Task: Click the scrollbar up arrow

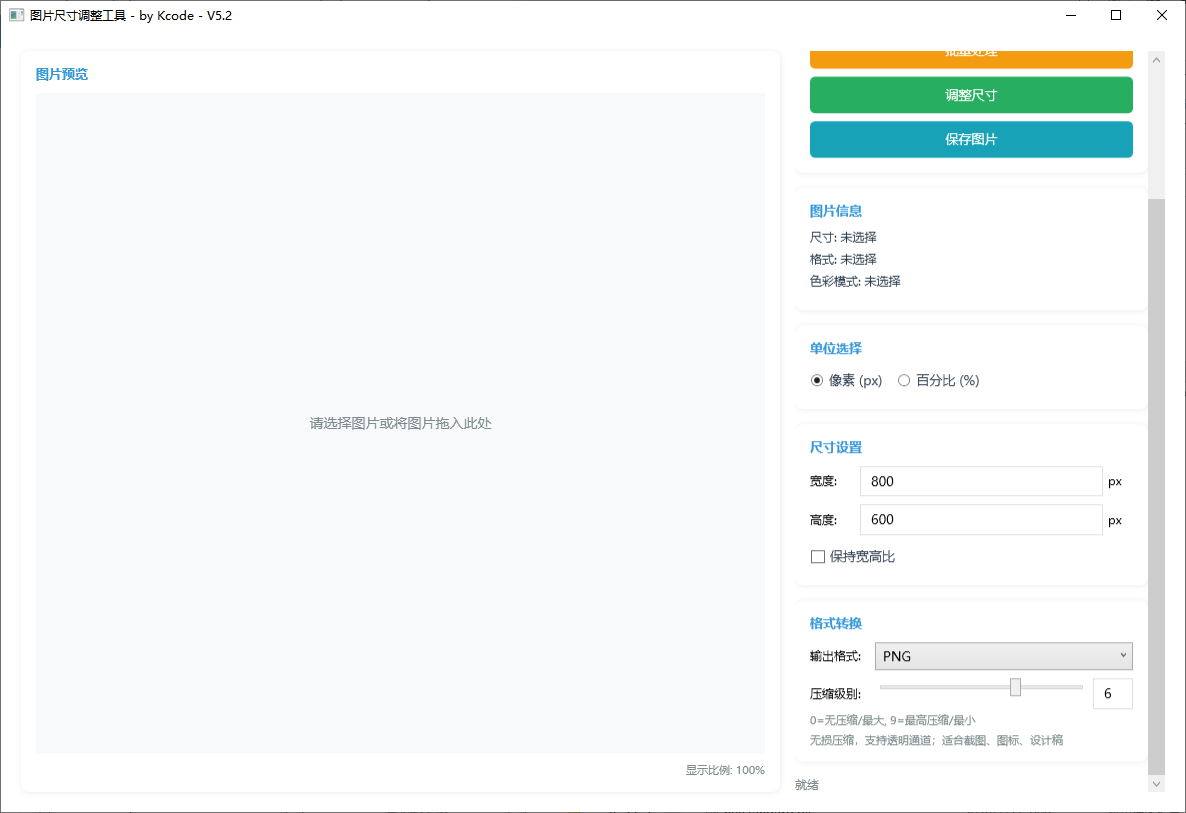Action: coord(1156,59)
